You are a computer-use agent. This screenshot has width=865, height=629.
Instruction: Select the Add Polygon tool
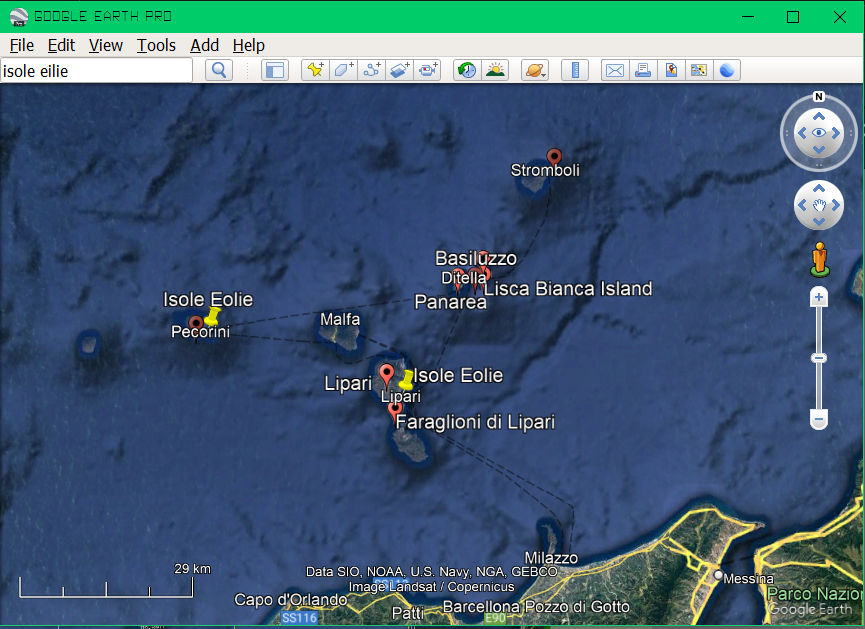[x=344, y=70]
